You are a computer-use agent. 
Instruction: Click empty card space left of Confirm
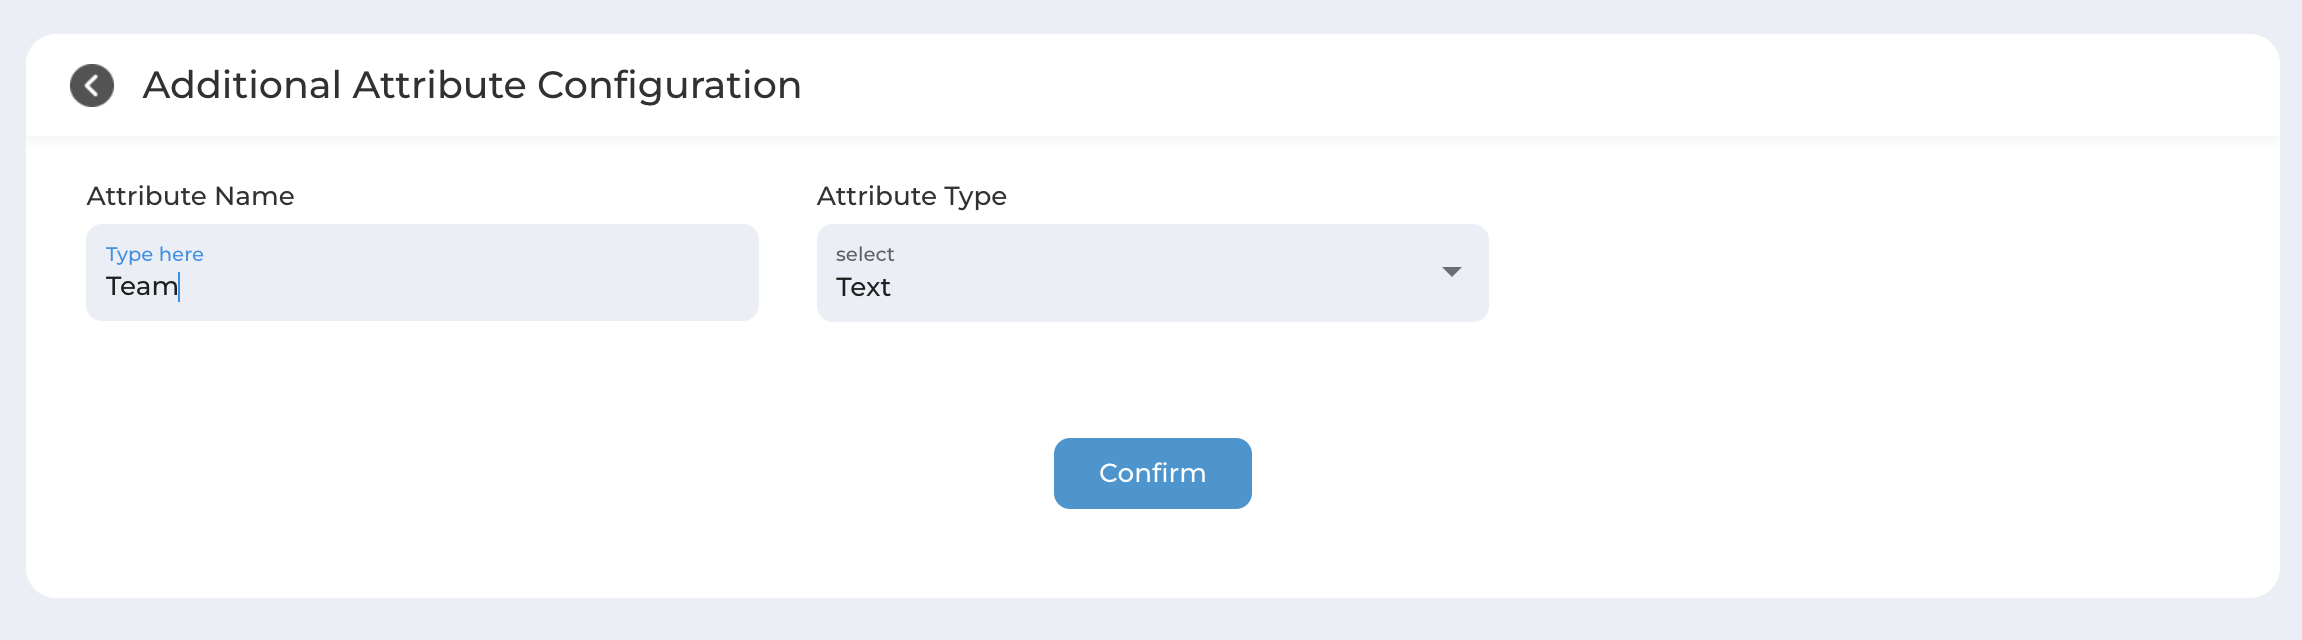pyautogui.click(x=550, y=473)
